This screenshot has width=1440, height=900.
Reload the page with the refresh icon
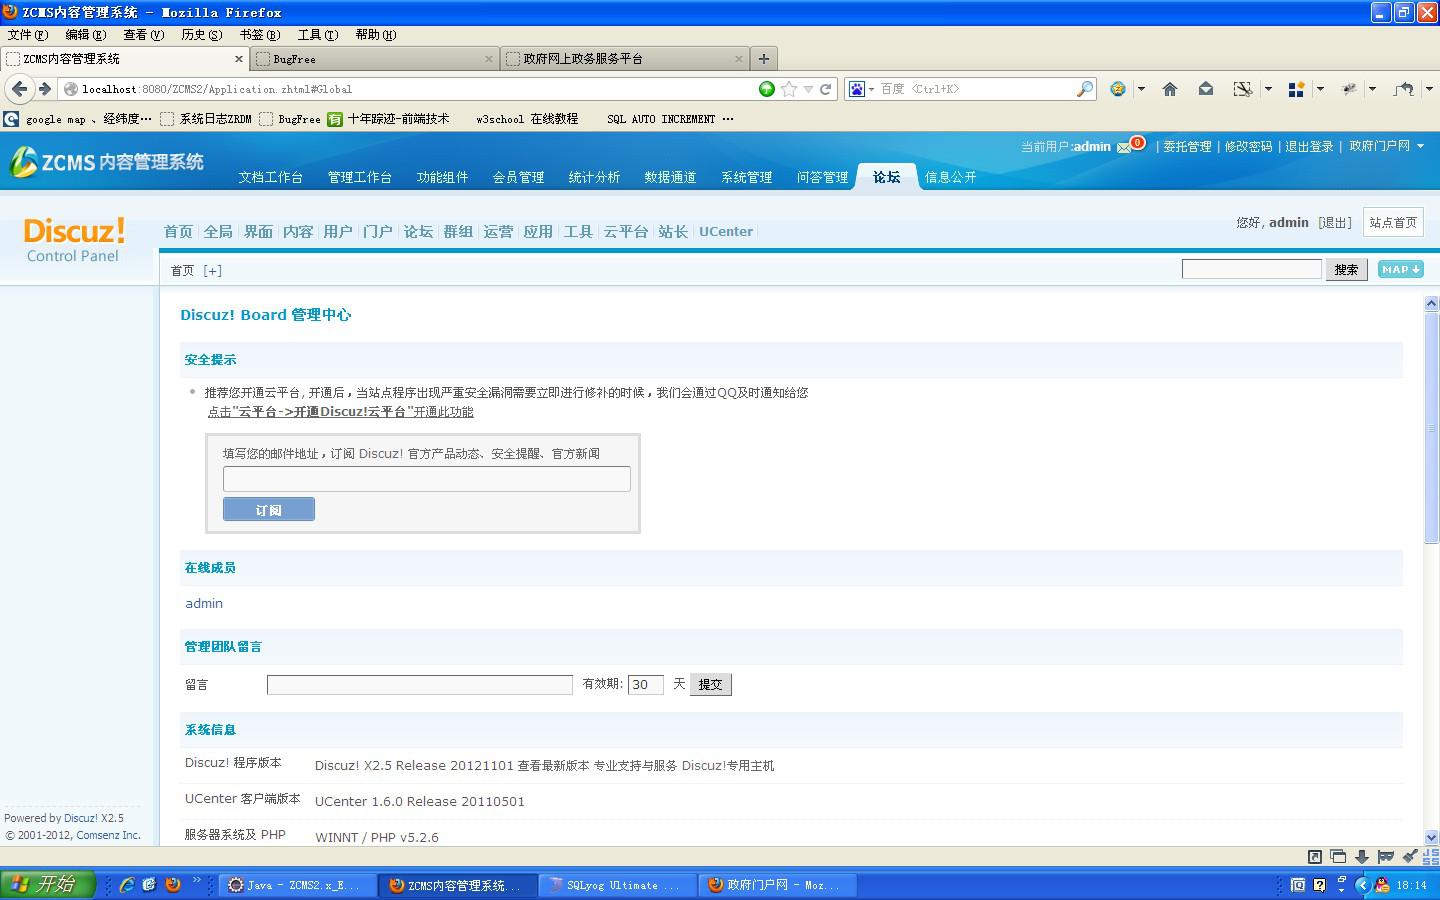[x=826, y=89]
